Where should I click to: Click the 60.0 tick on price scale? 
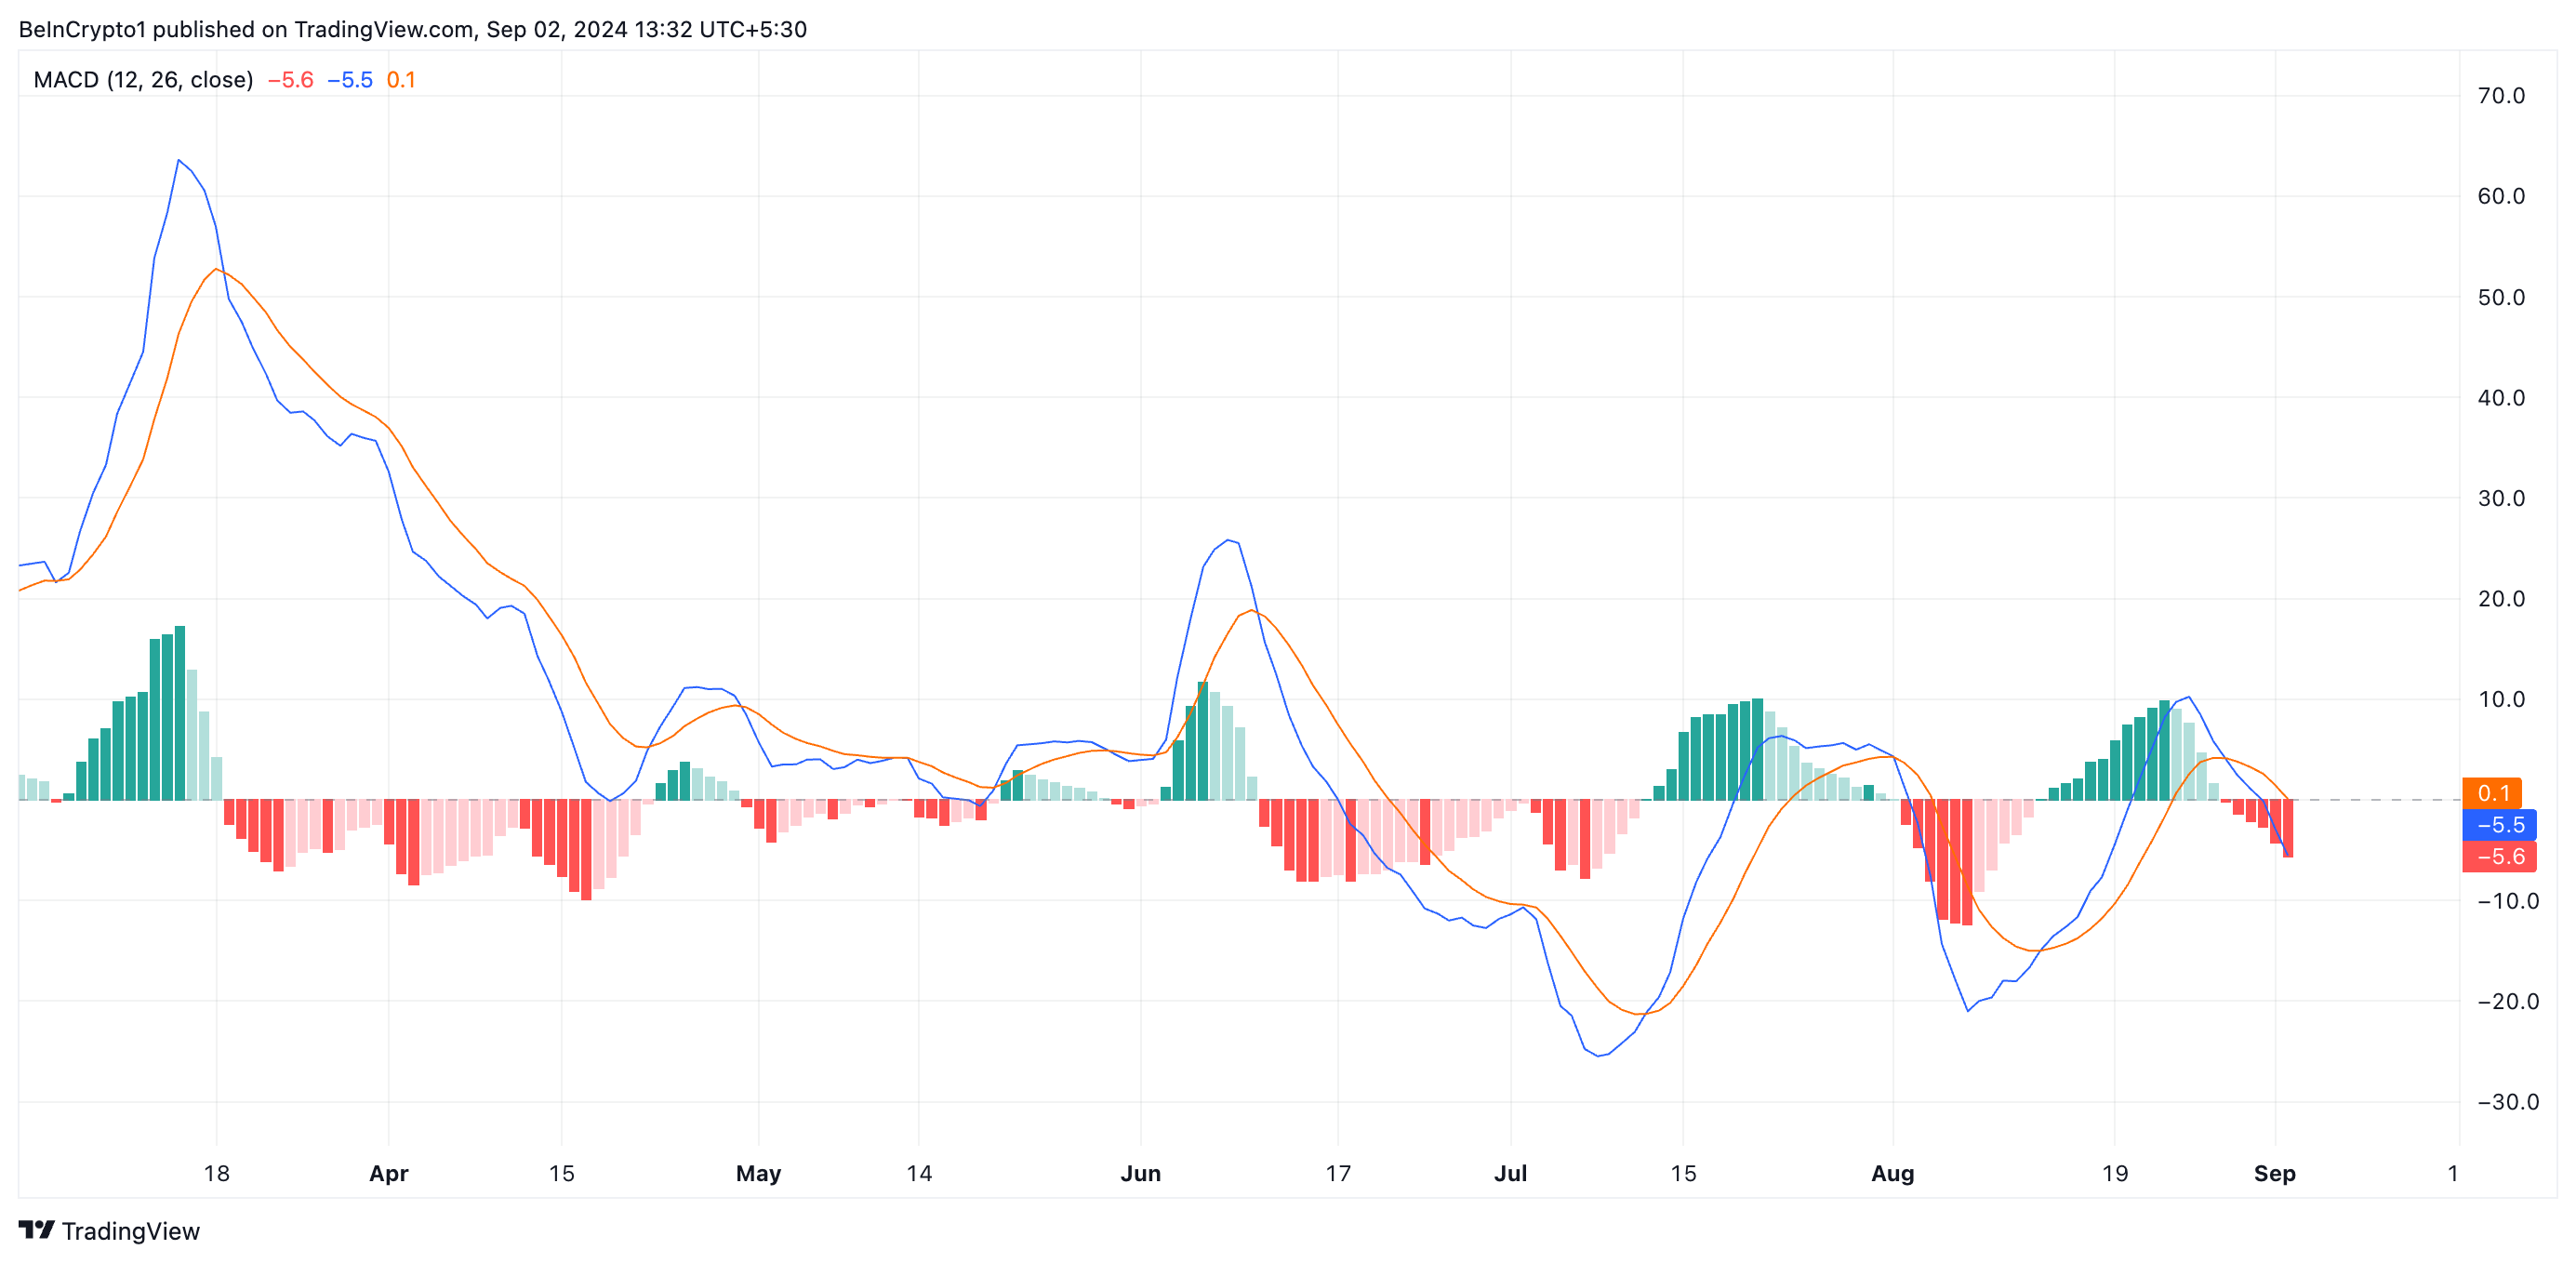tap(2500, 196)
